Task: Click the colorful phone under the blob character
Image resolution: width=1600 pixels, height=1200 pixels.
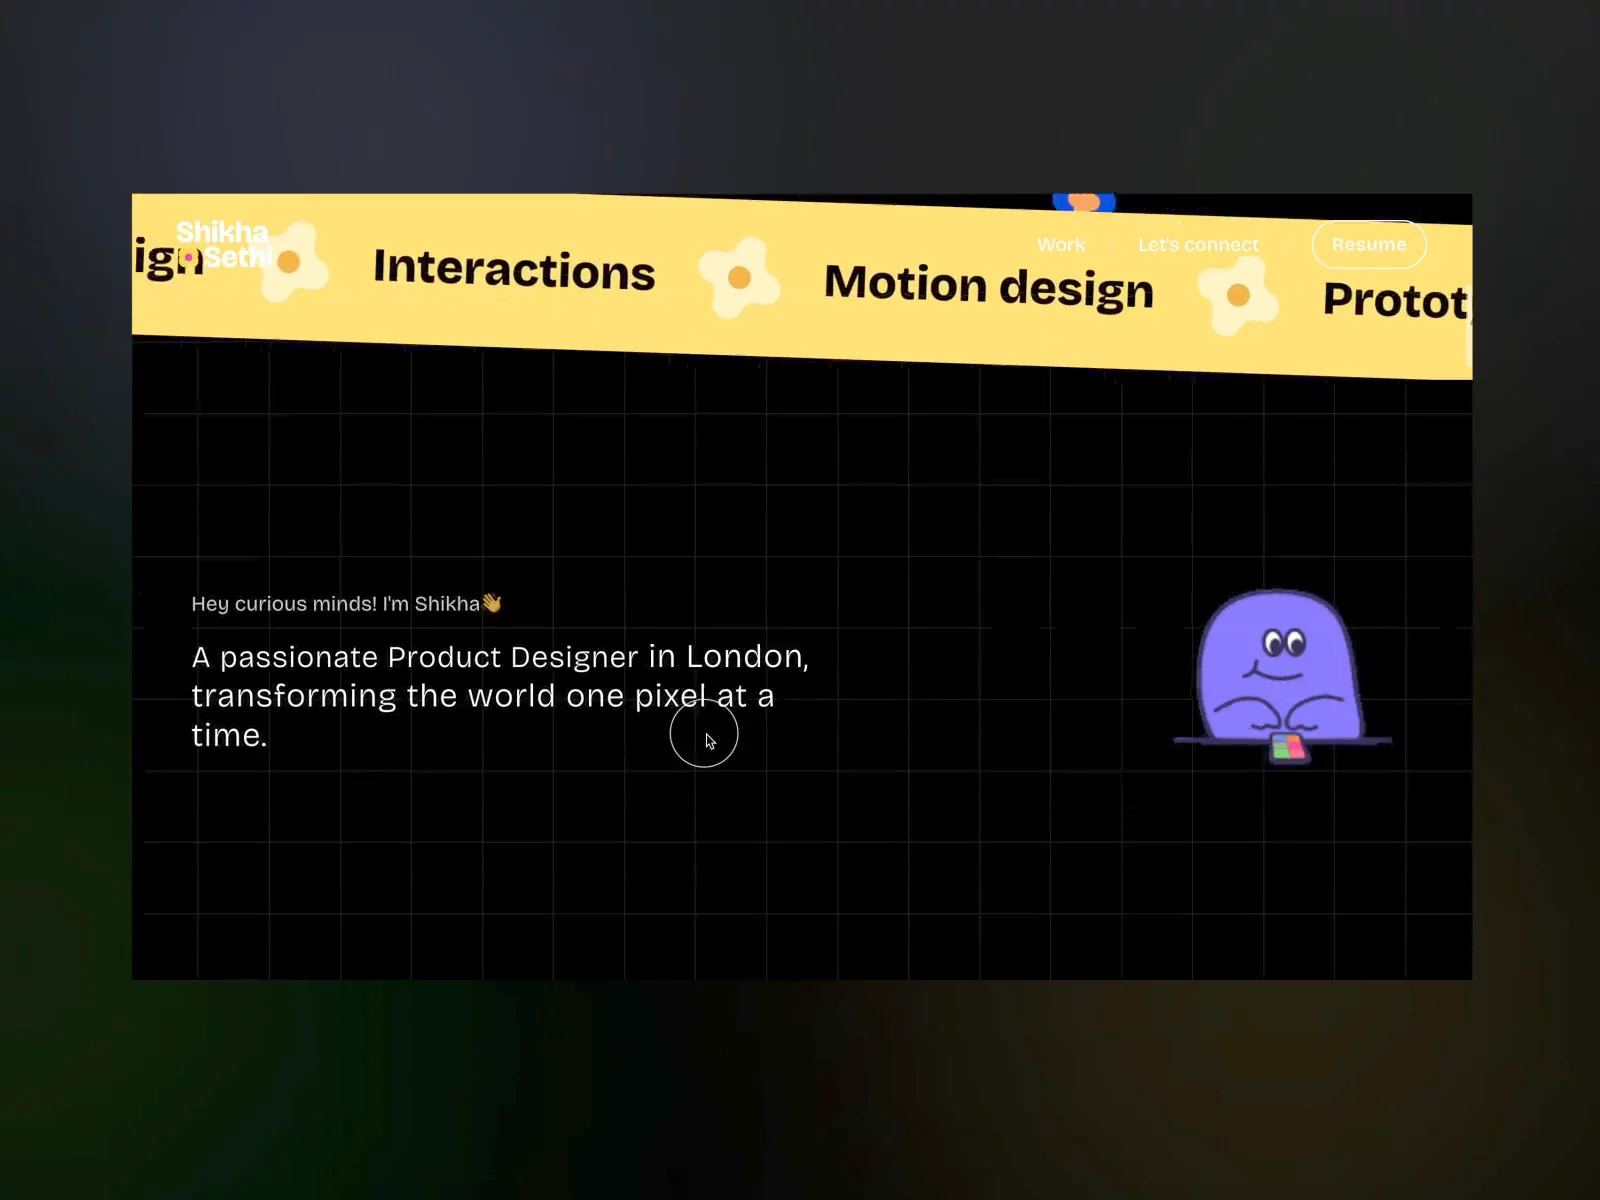Action: pyautogui.click(x=1288, y=748)
